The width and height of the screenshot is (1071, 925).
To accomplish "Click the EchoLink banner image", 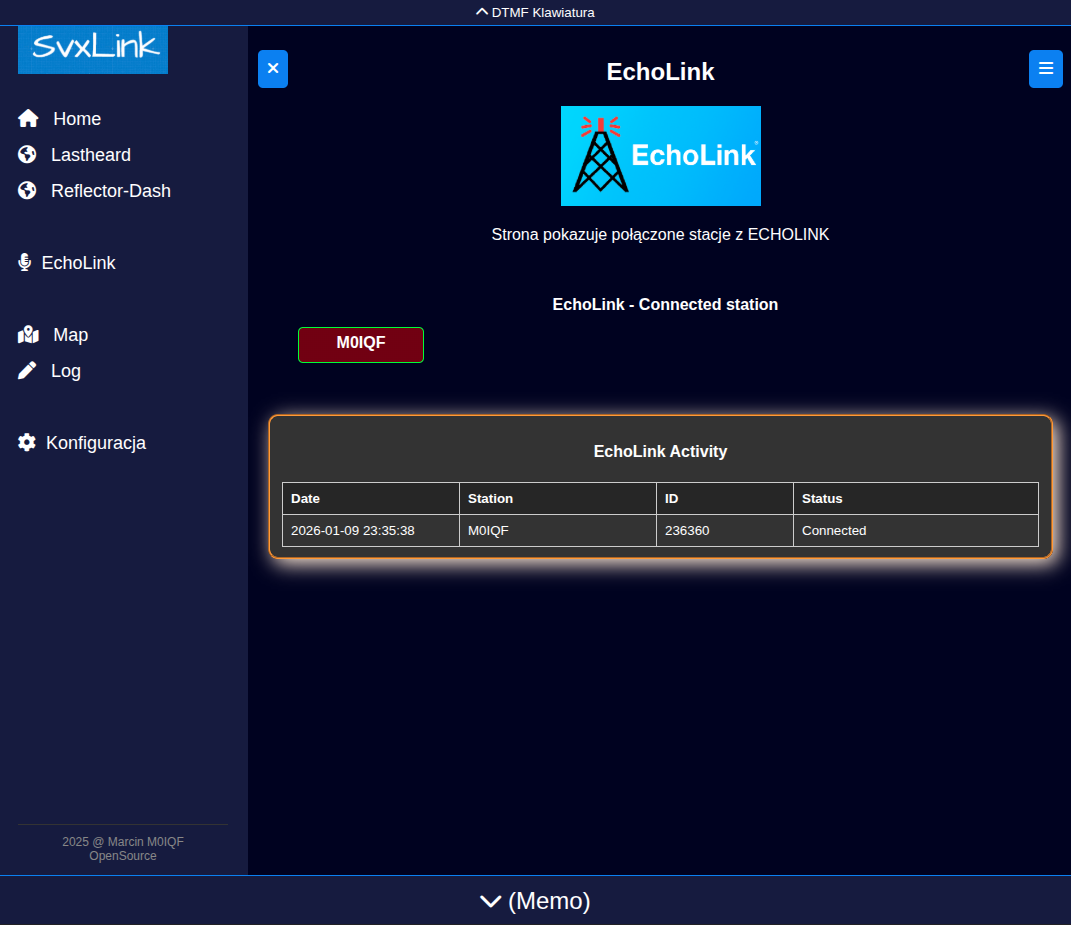I will point(660,156).
